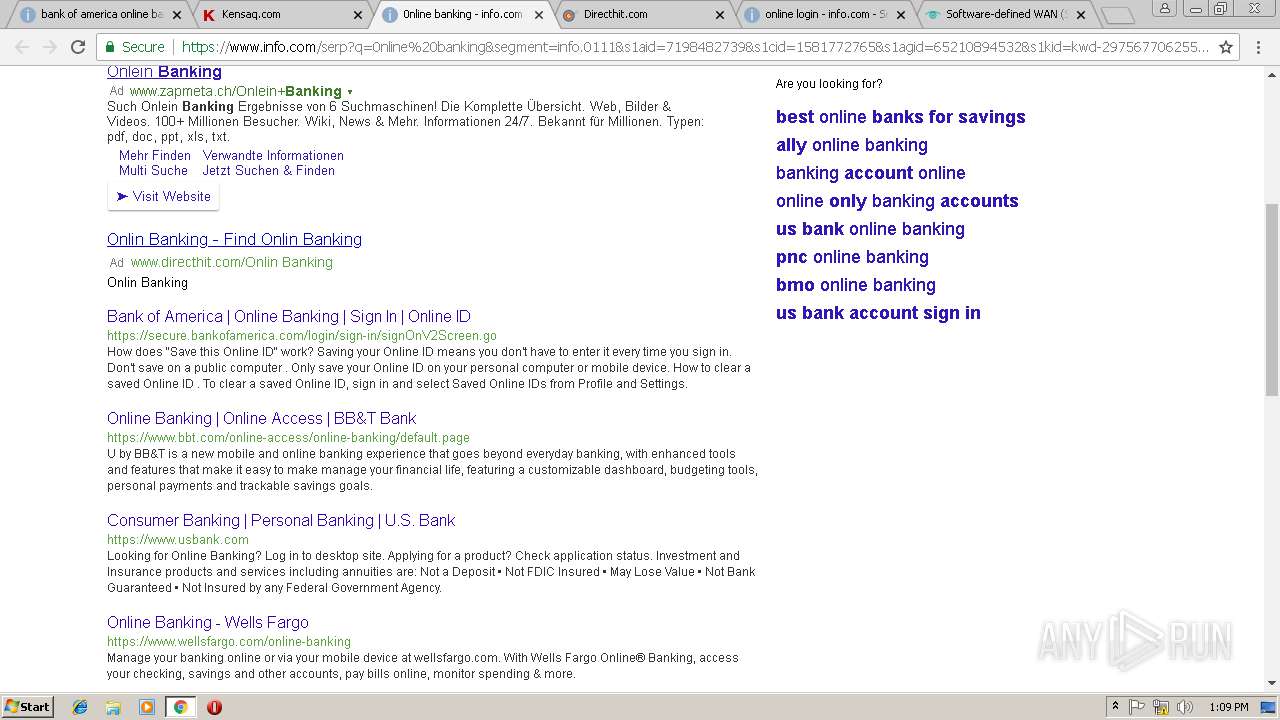The width and height of the screenshot is (1280, 720).
Task: Click the browser forward arrow
Action: tap(50, 47)
